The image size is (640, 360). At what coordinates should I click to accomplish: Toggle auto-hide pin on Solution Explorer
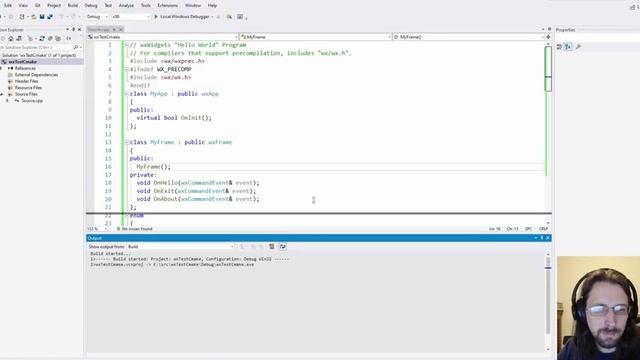point(73,30)
